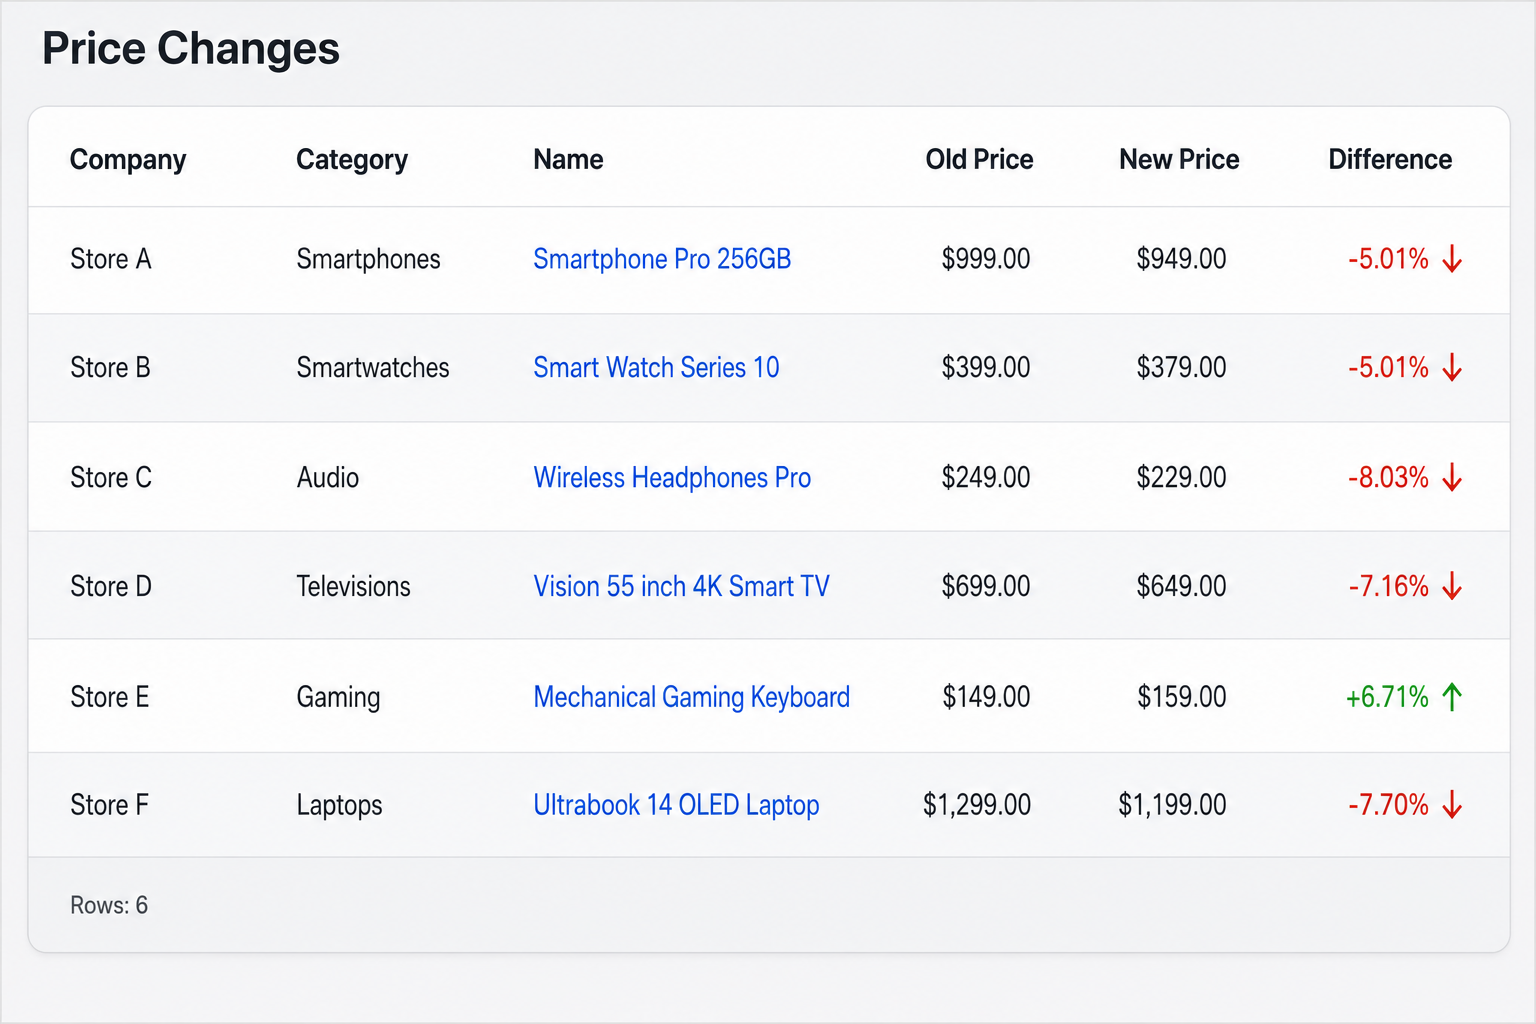Select the Company column header

point(128,160)
